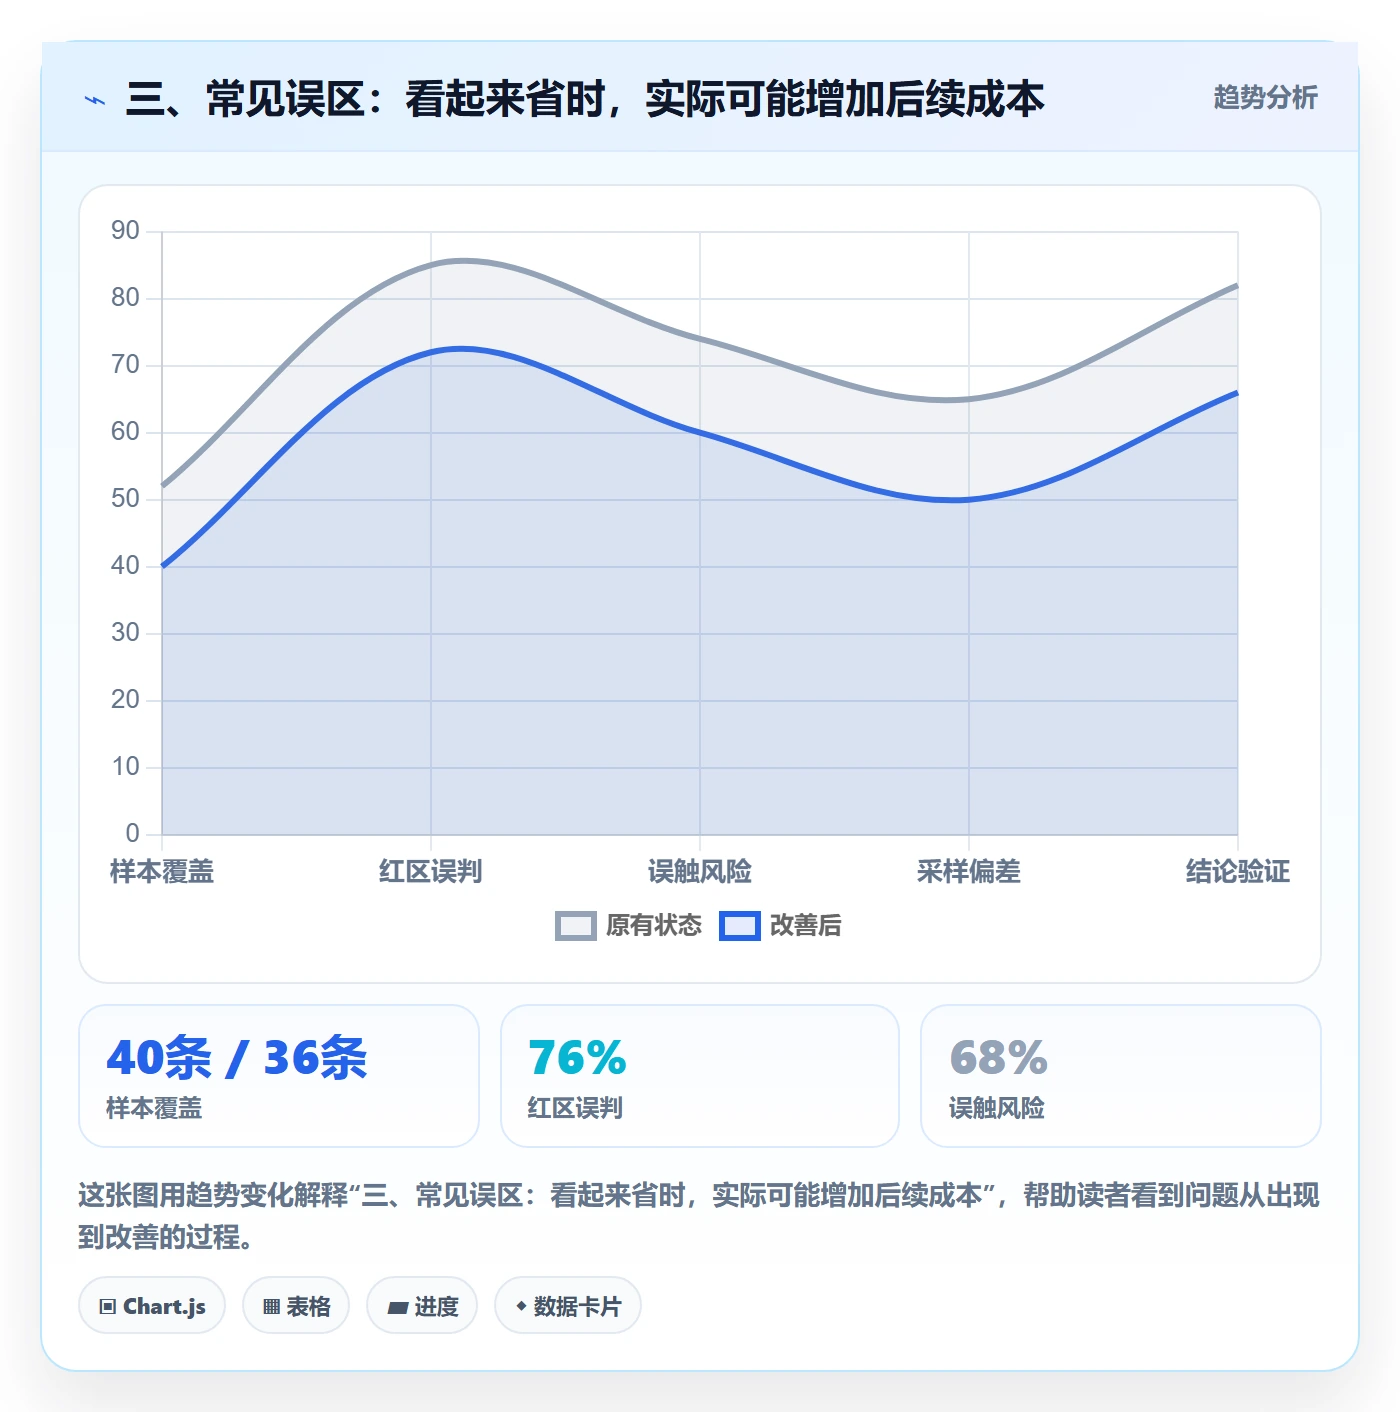Click the 误触风险 x-axis label
The image size is (1400, 1412).
[700, 871]
